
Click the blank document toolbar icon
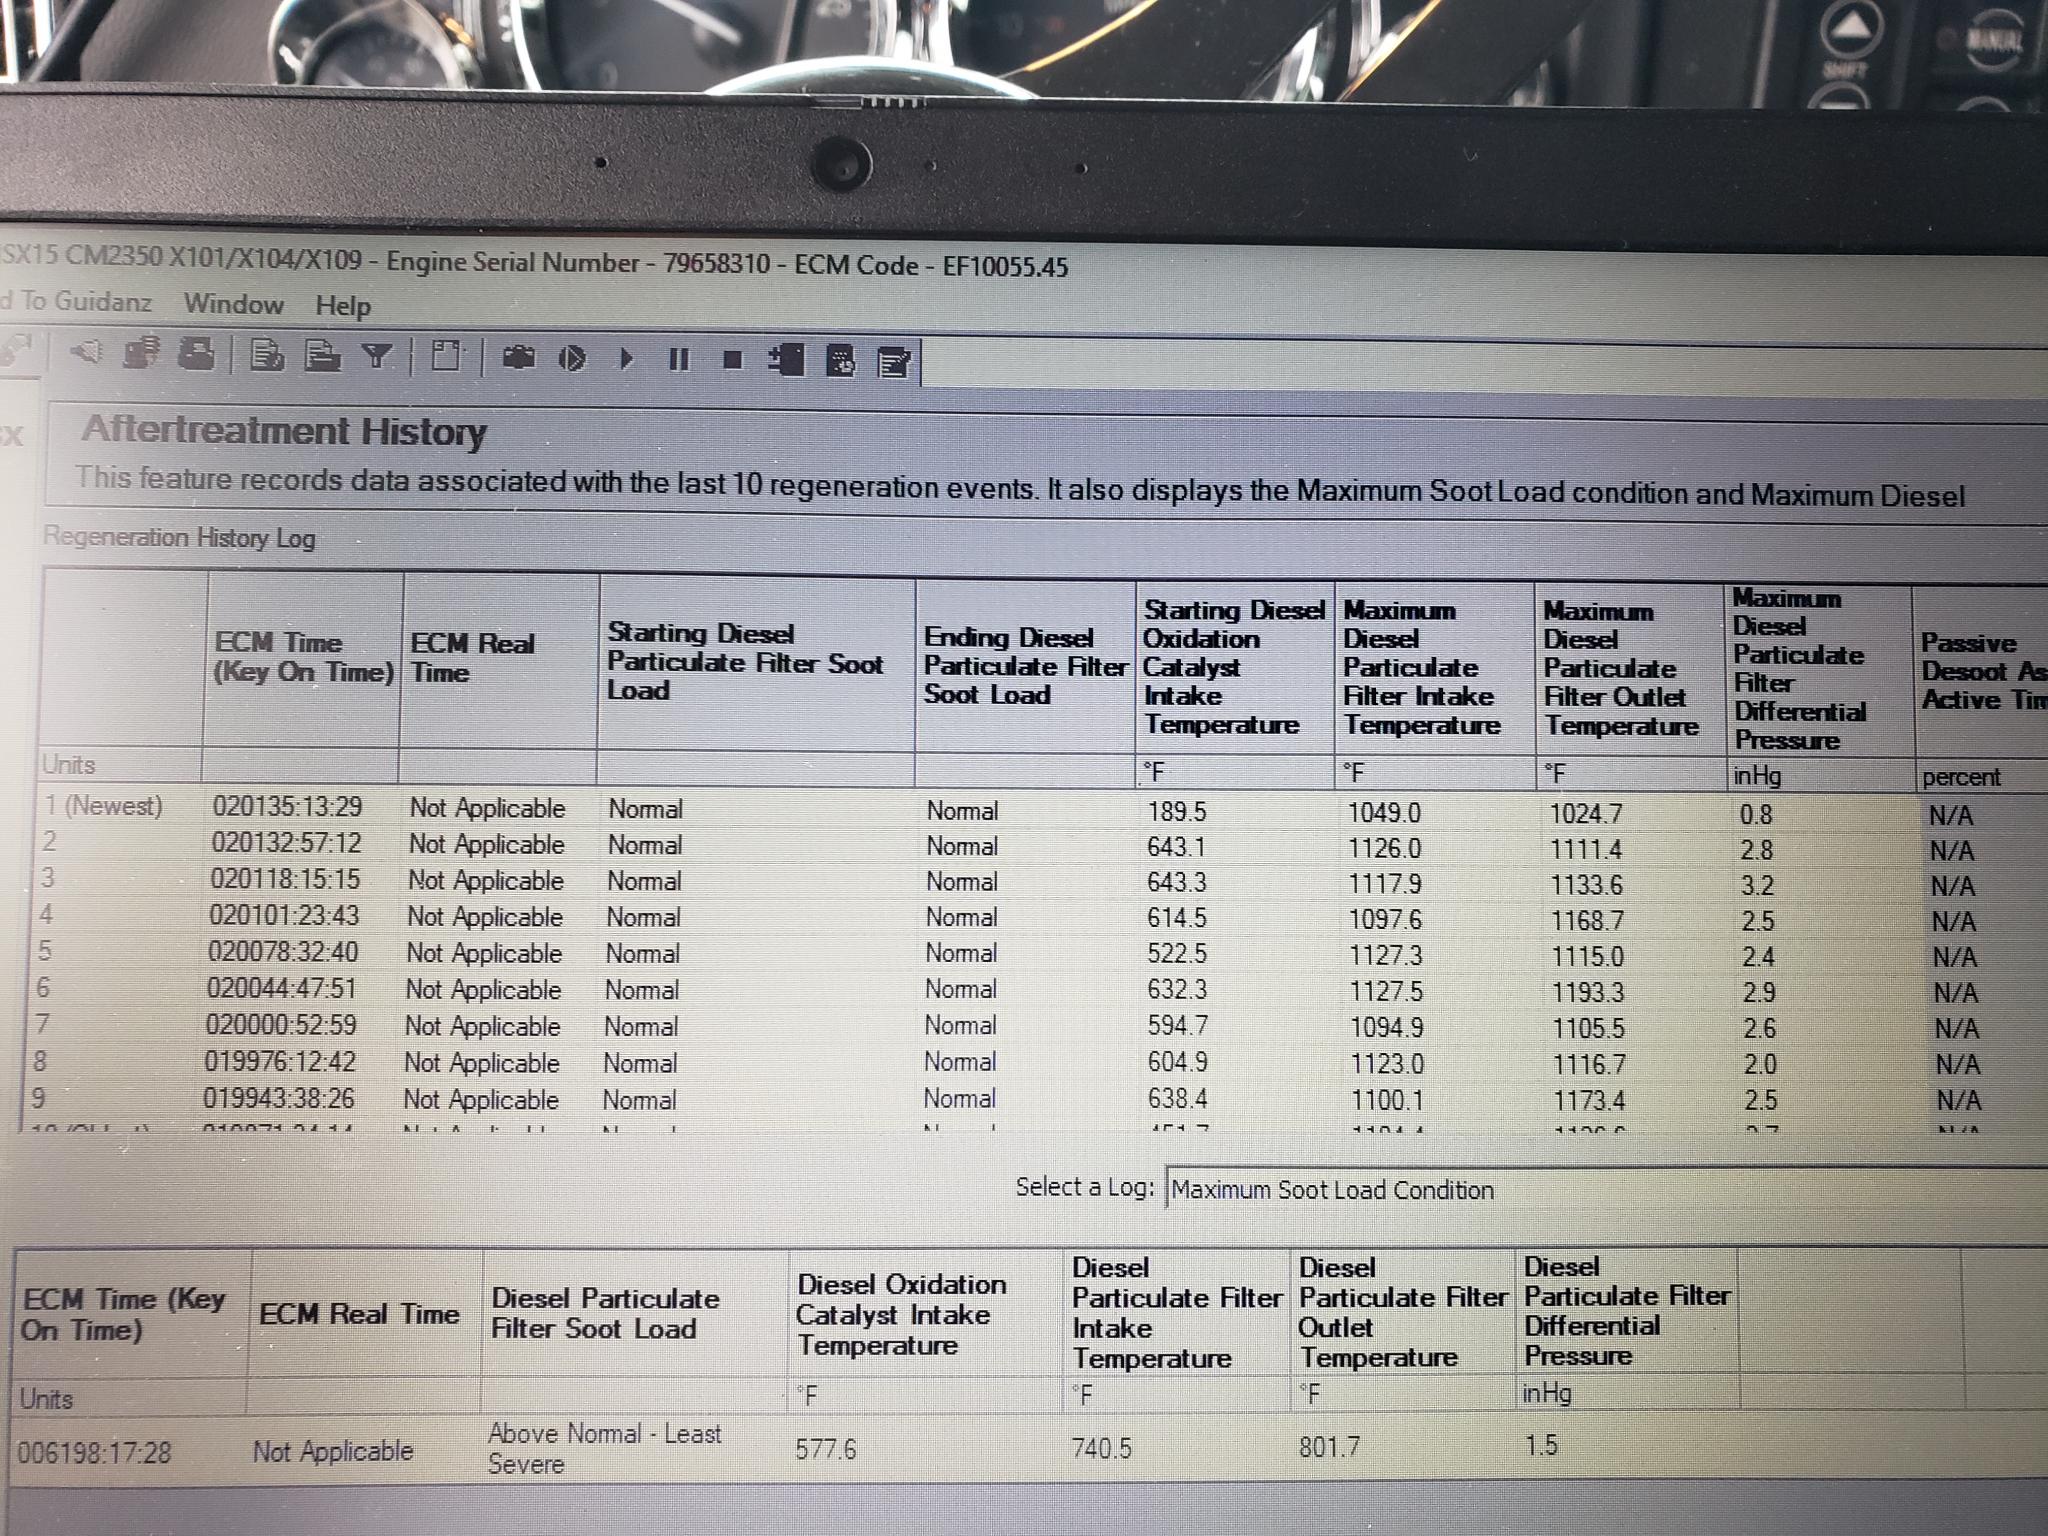coord(446,357)
